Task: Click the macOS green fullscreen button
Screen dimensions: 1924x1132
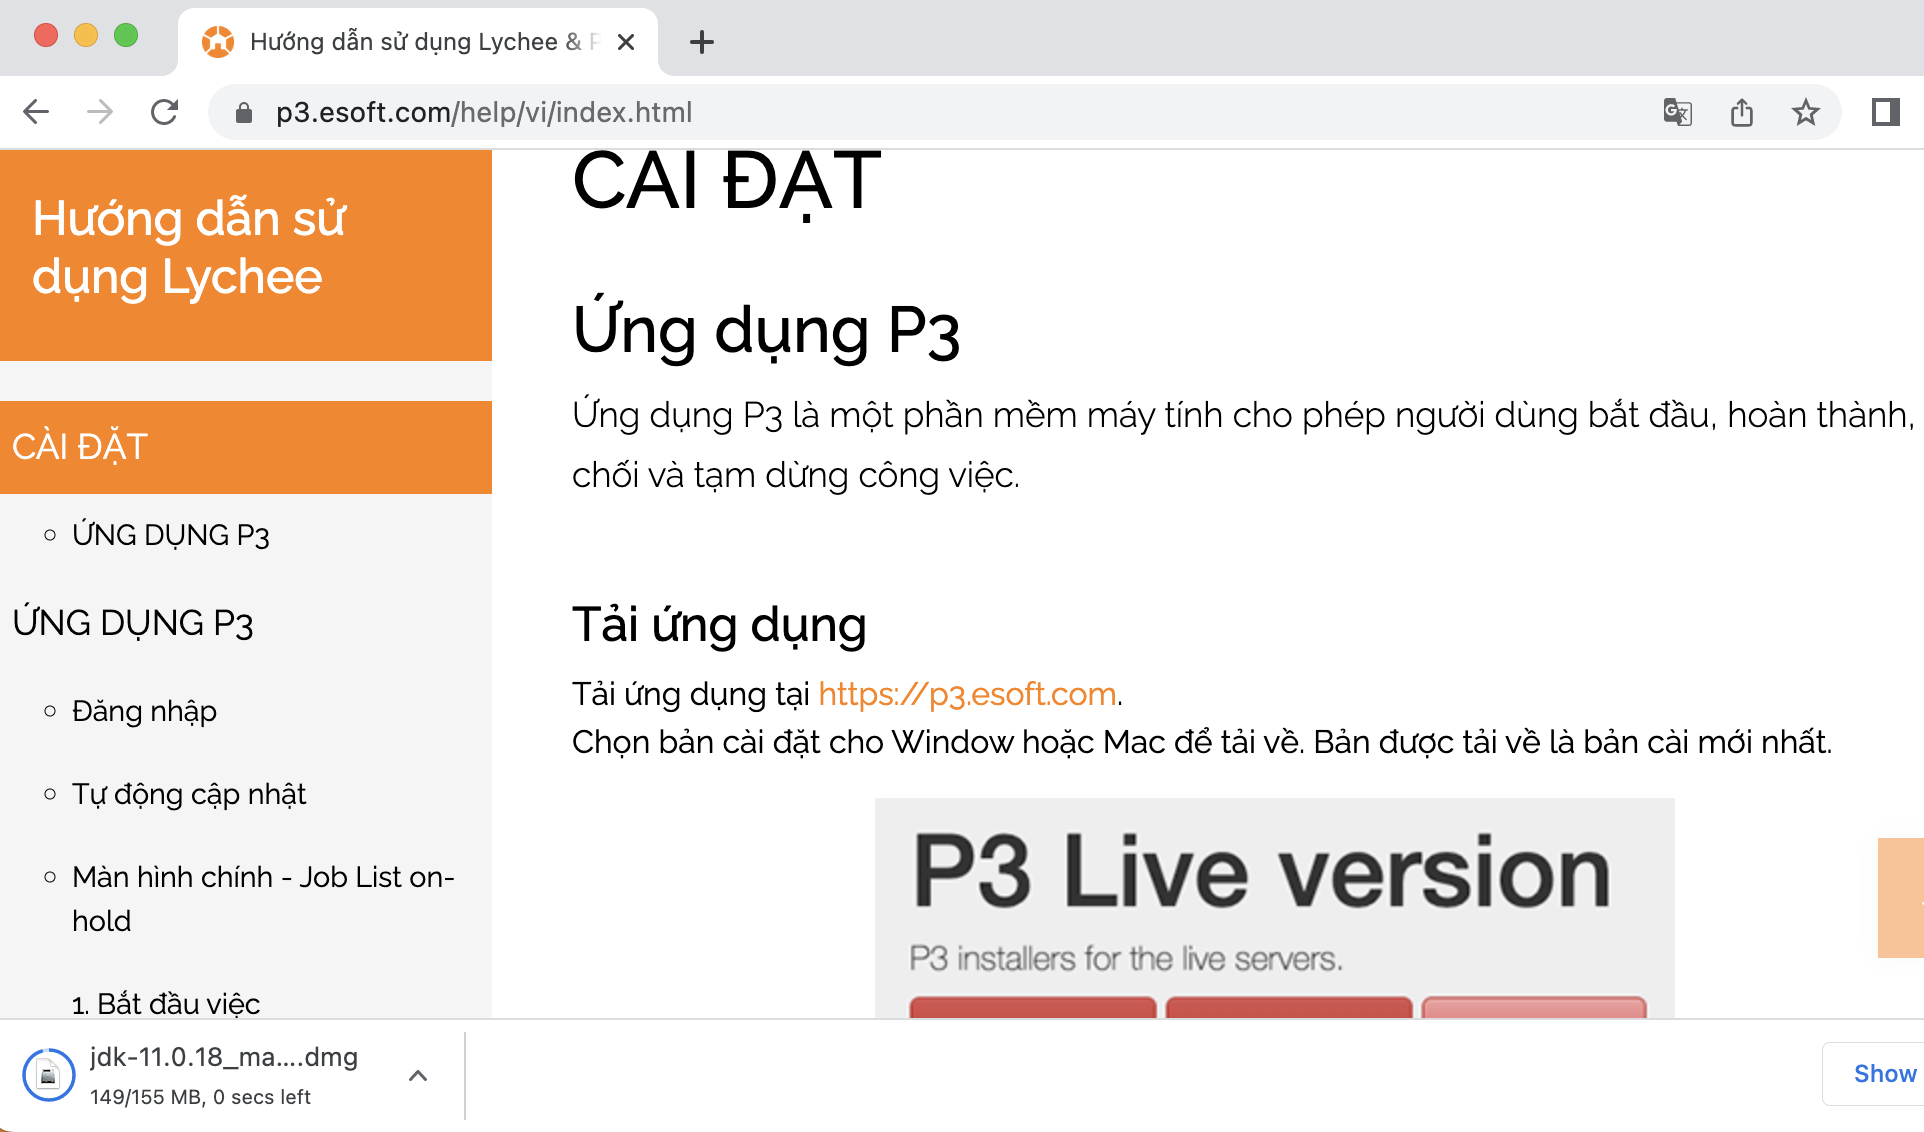Action: (126, 36)
